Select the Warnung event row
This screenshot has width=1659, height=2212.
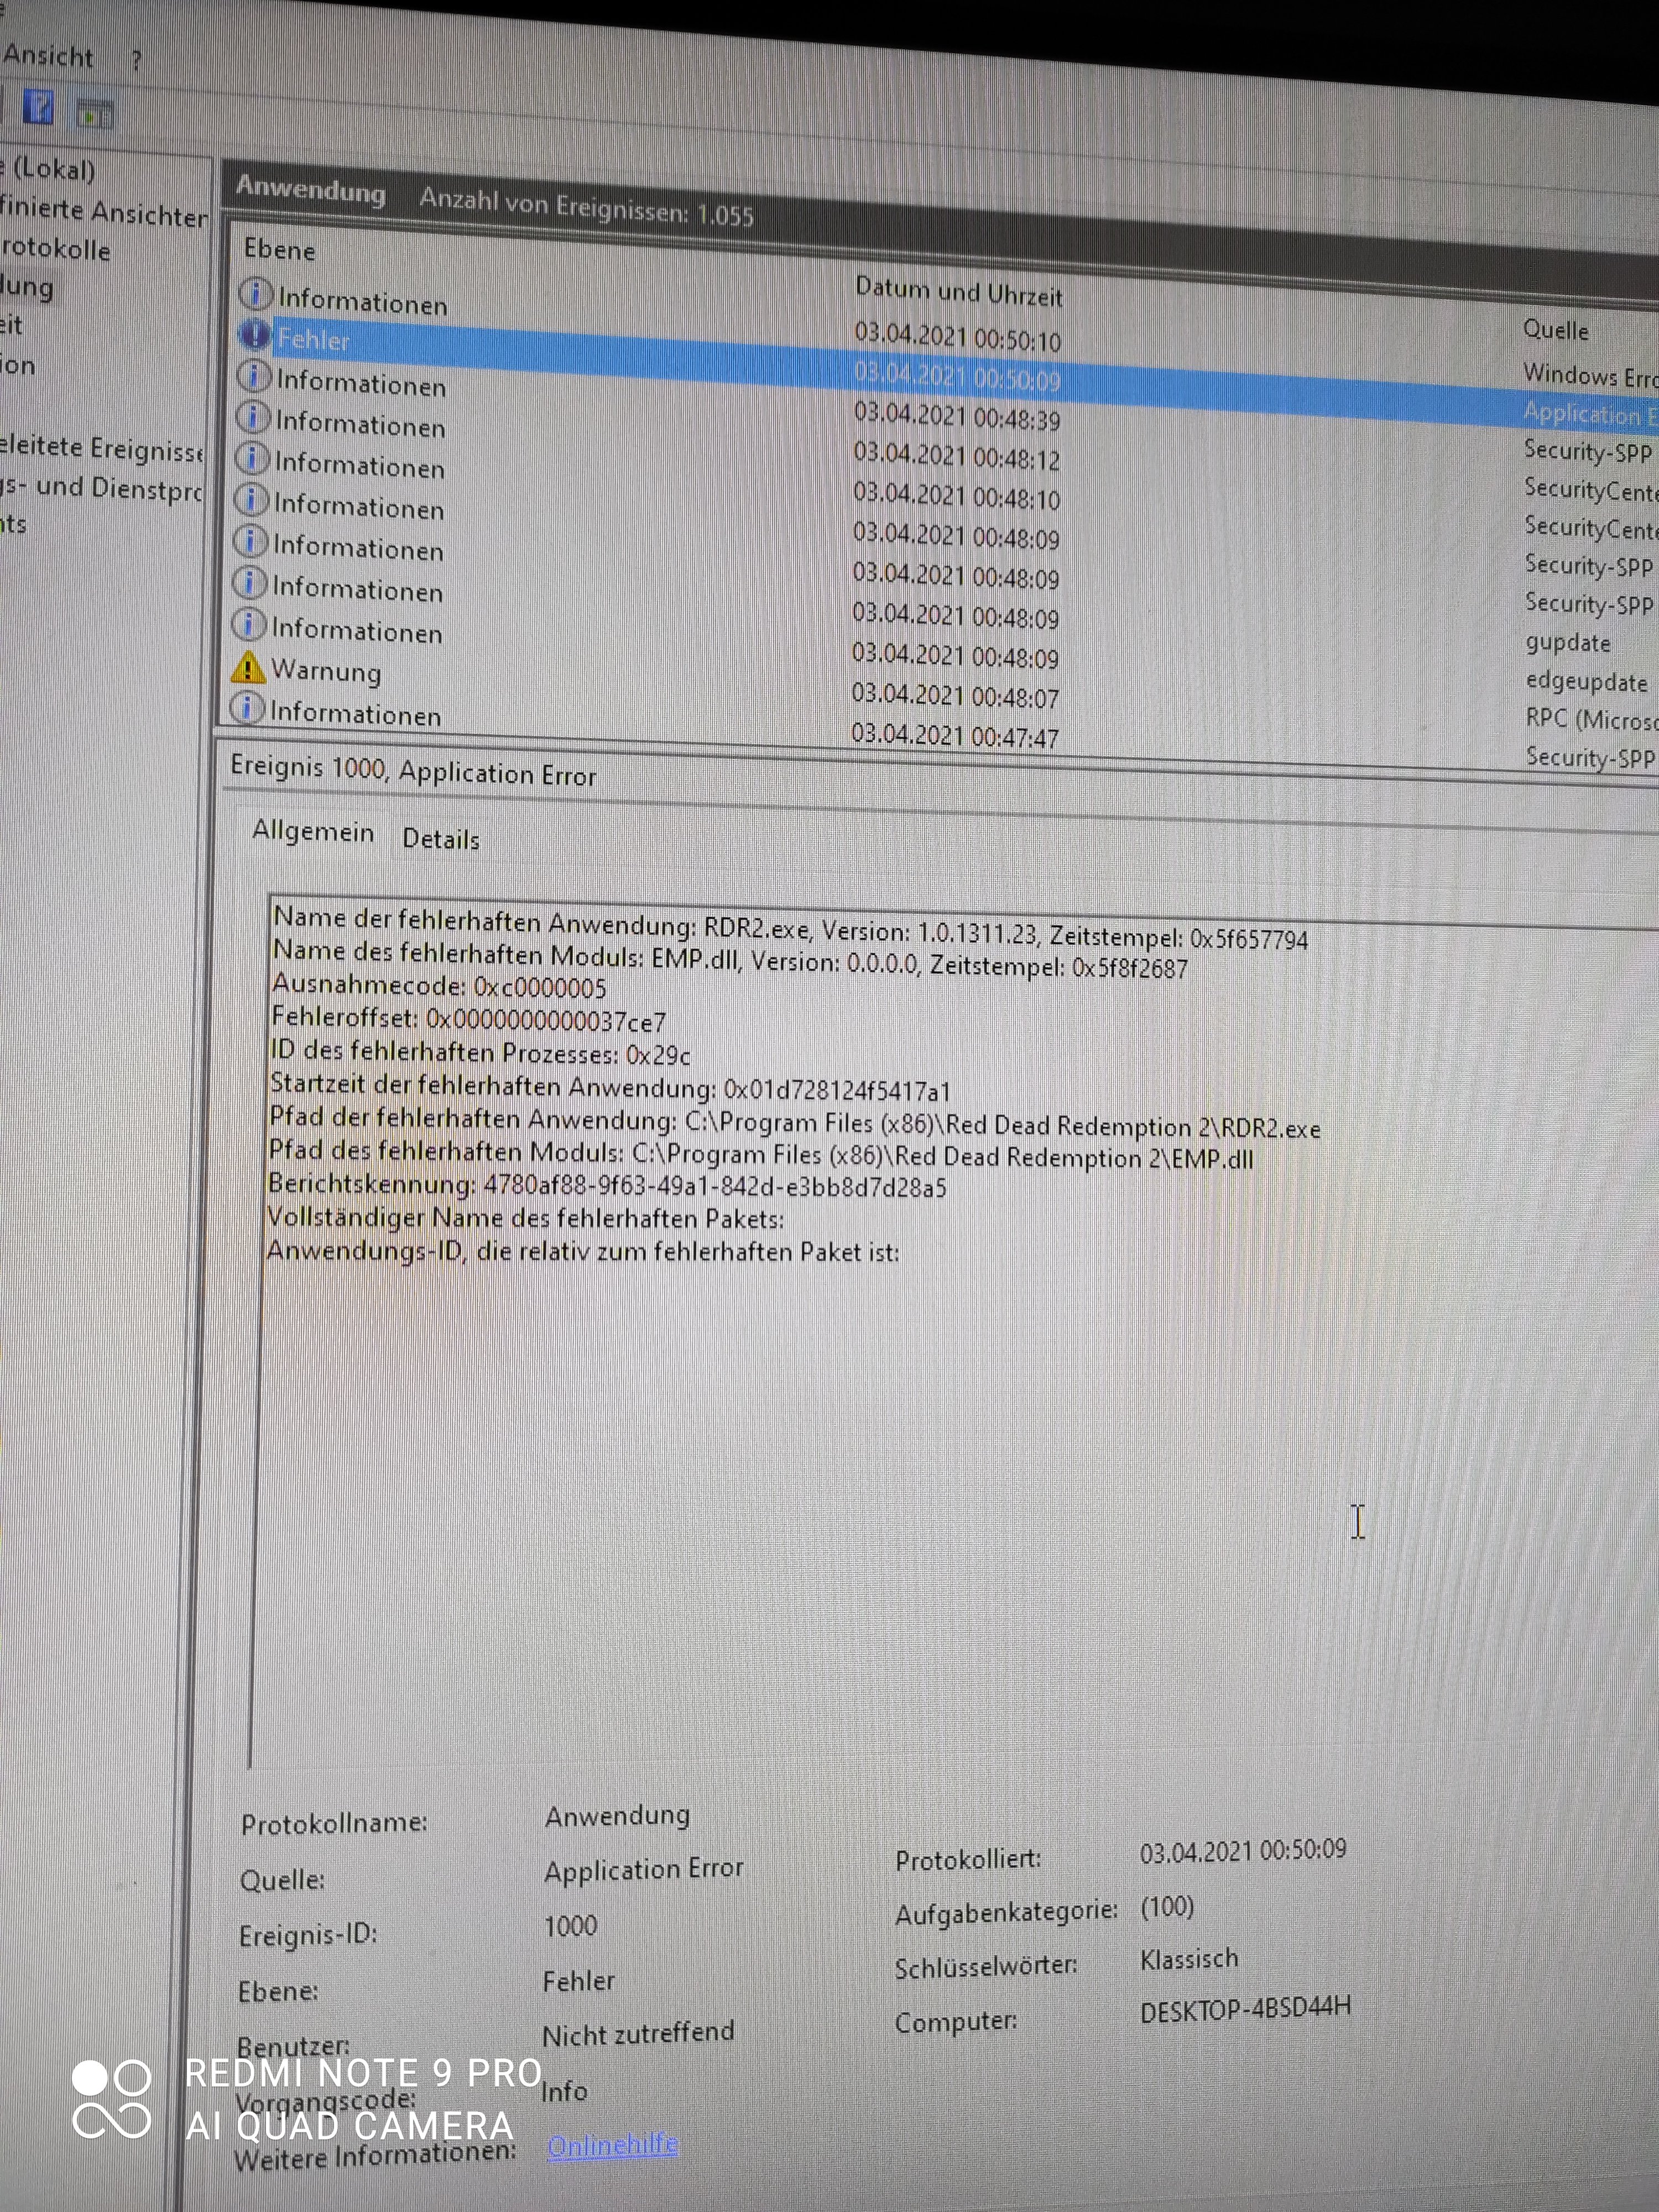326,671
